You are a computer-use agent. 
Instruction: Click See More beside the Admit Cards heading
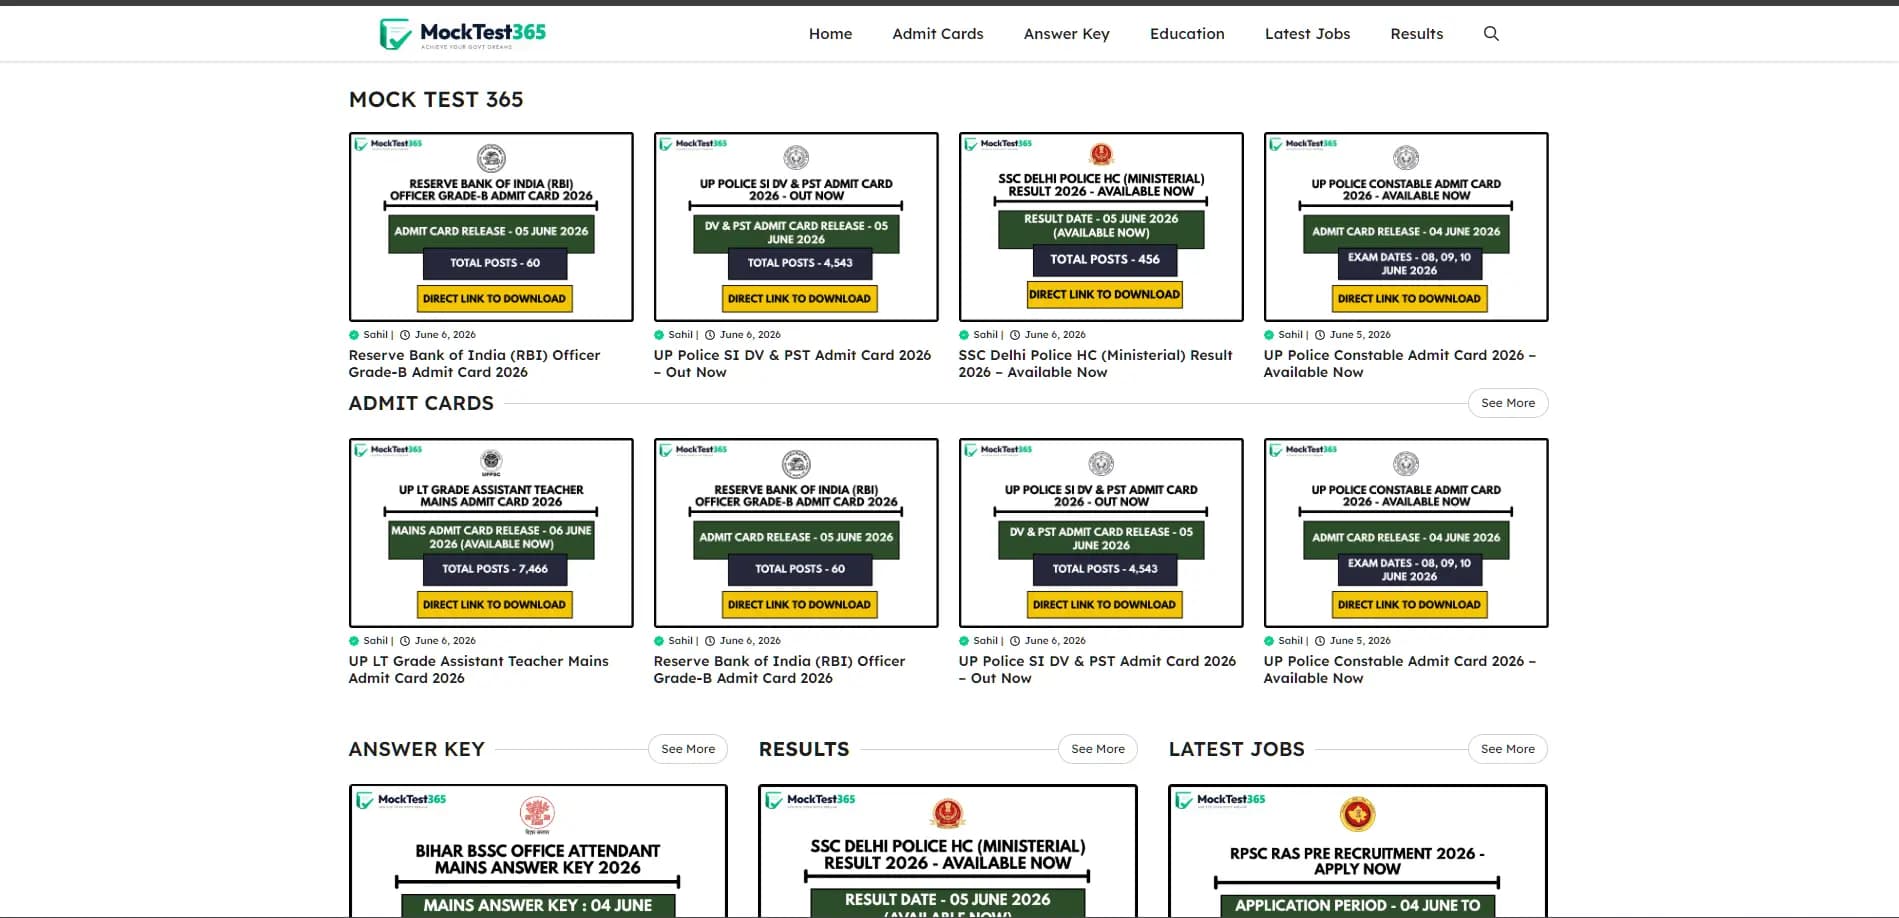[x=1508, y=403]
